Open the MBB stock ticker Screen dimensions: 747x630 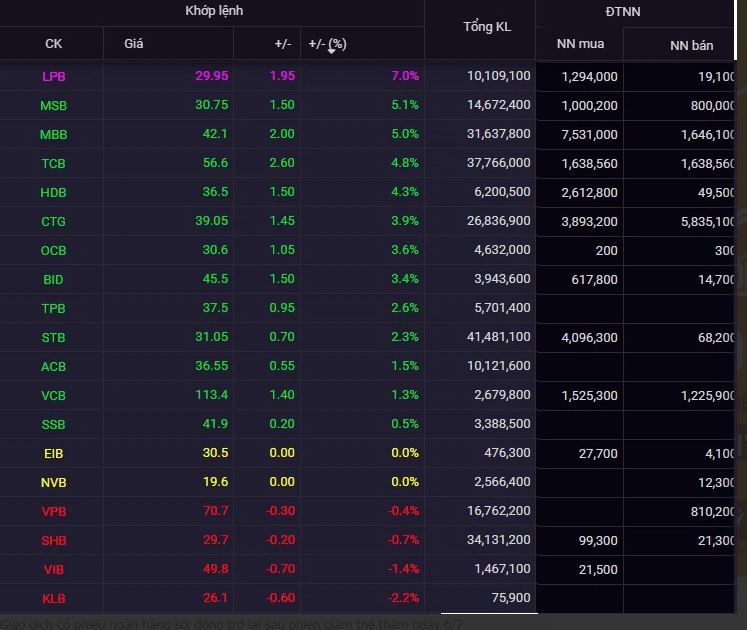click(54, 134)
